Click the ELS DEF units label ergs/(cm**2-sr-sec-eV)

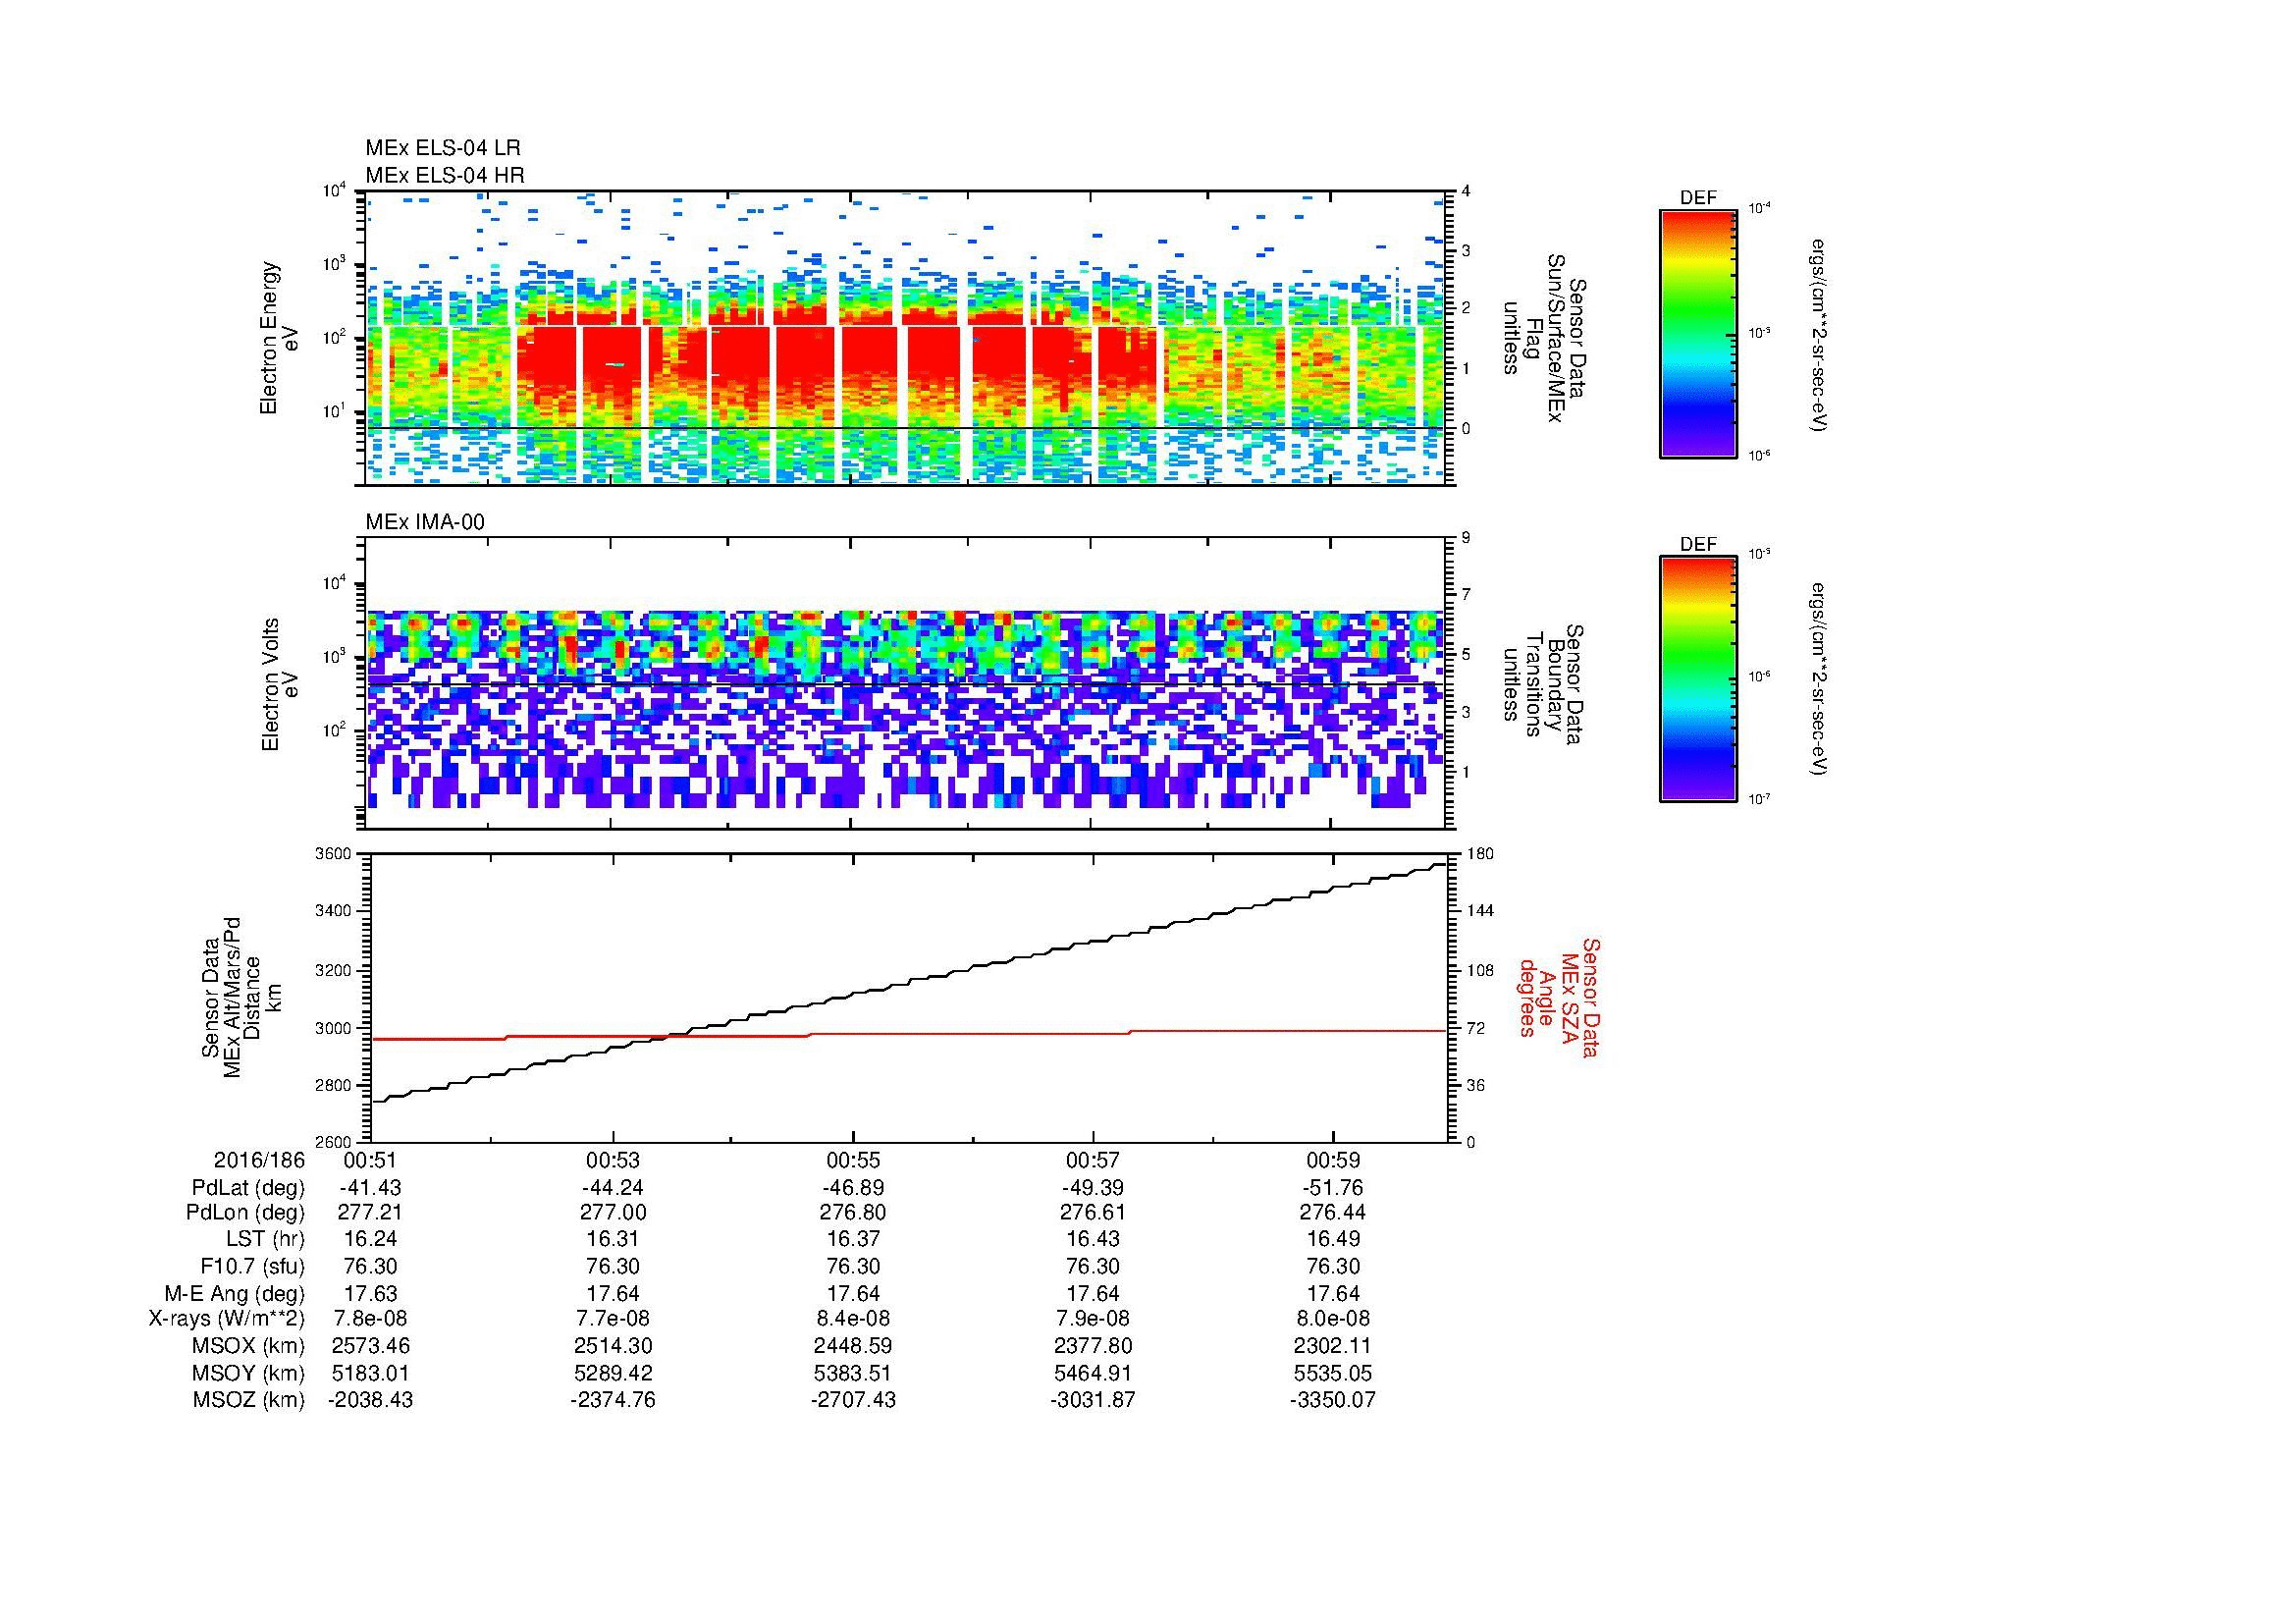[1819, 334]
